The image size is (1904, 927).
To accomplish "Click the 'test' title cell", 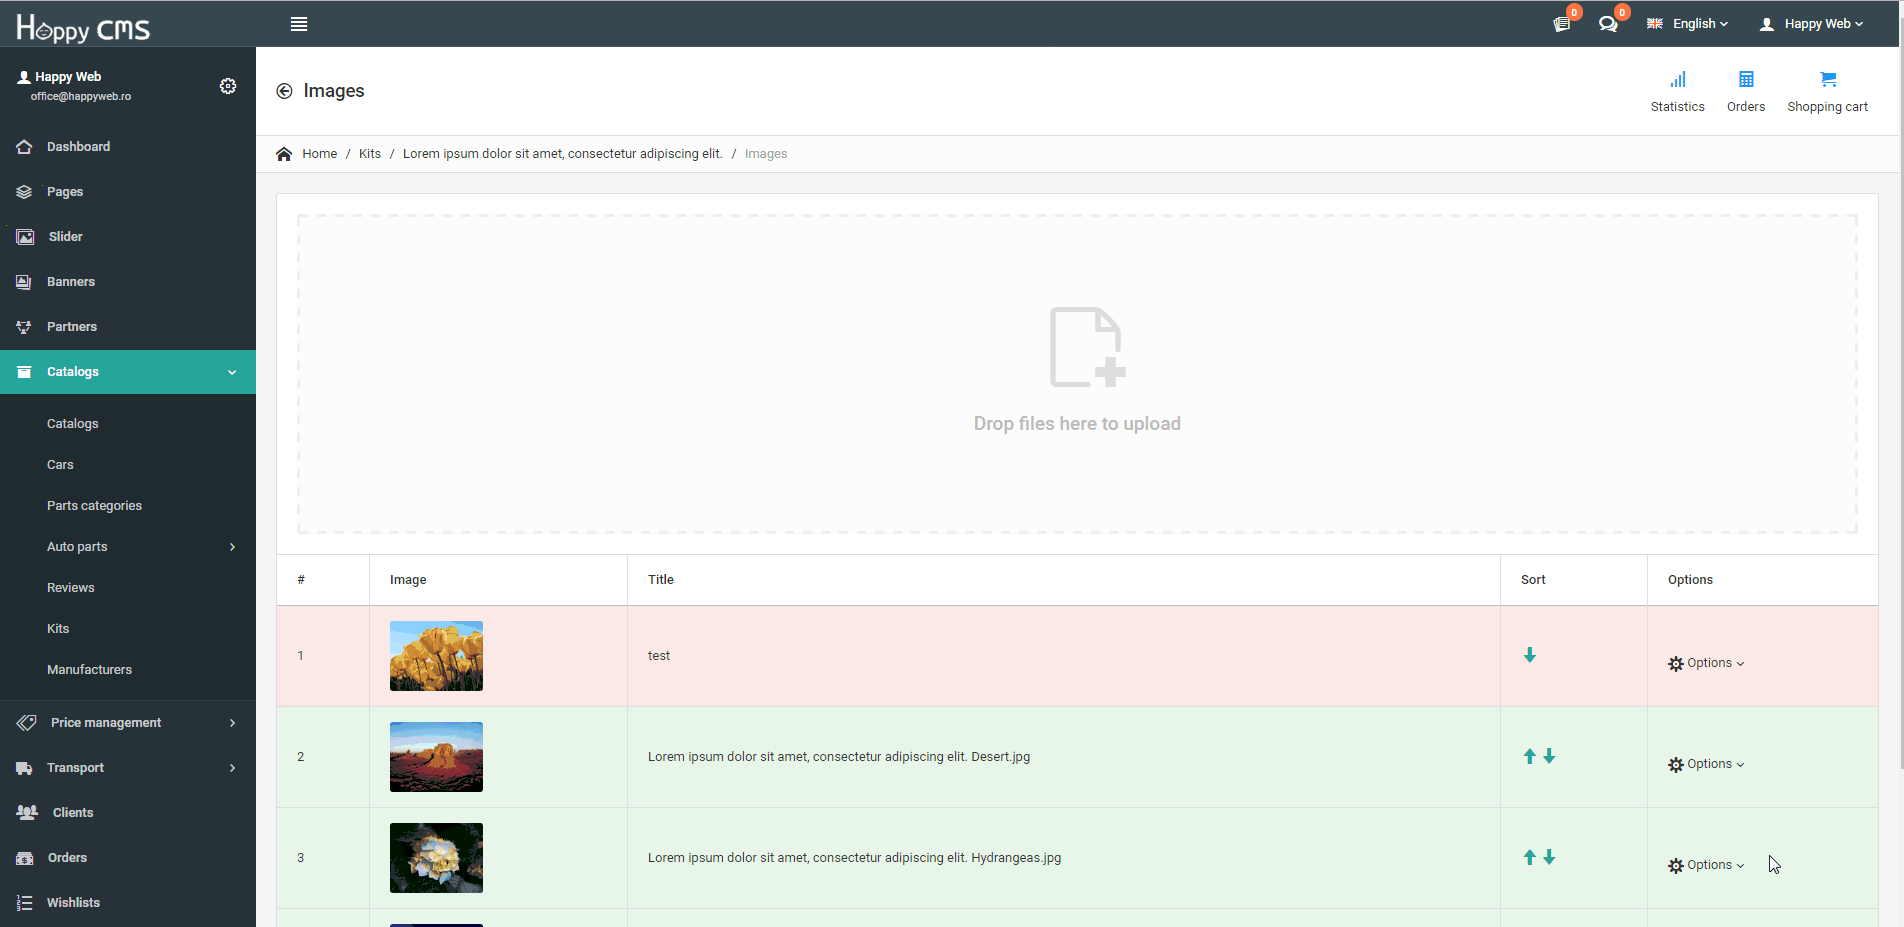I will (x=1064, y=656).
